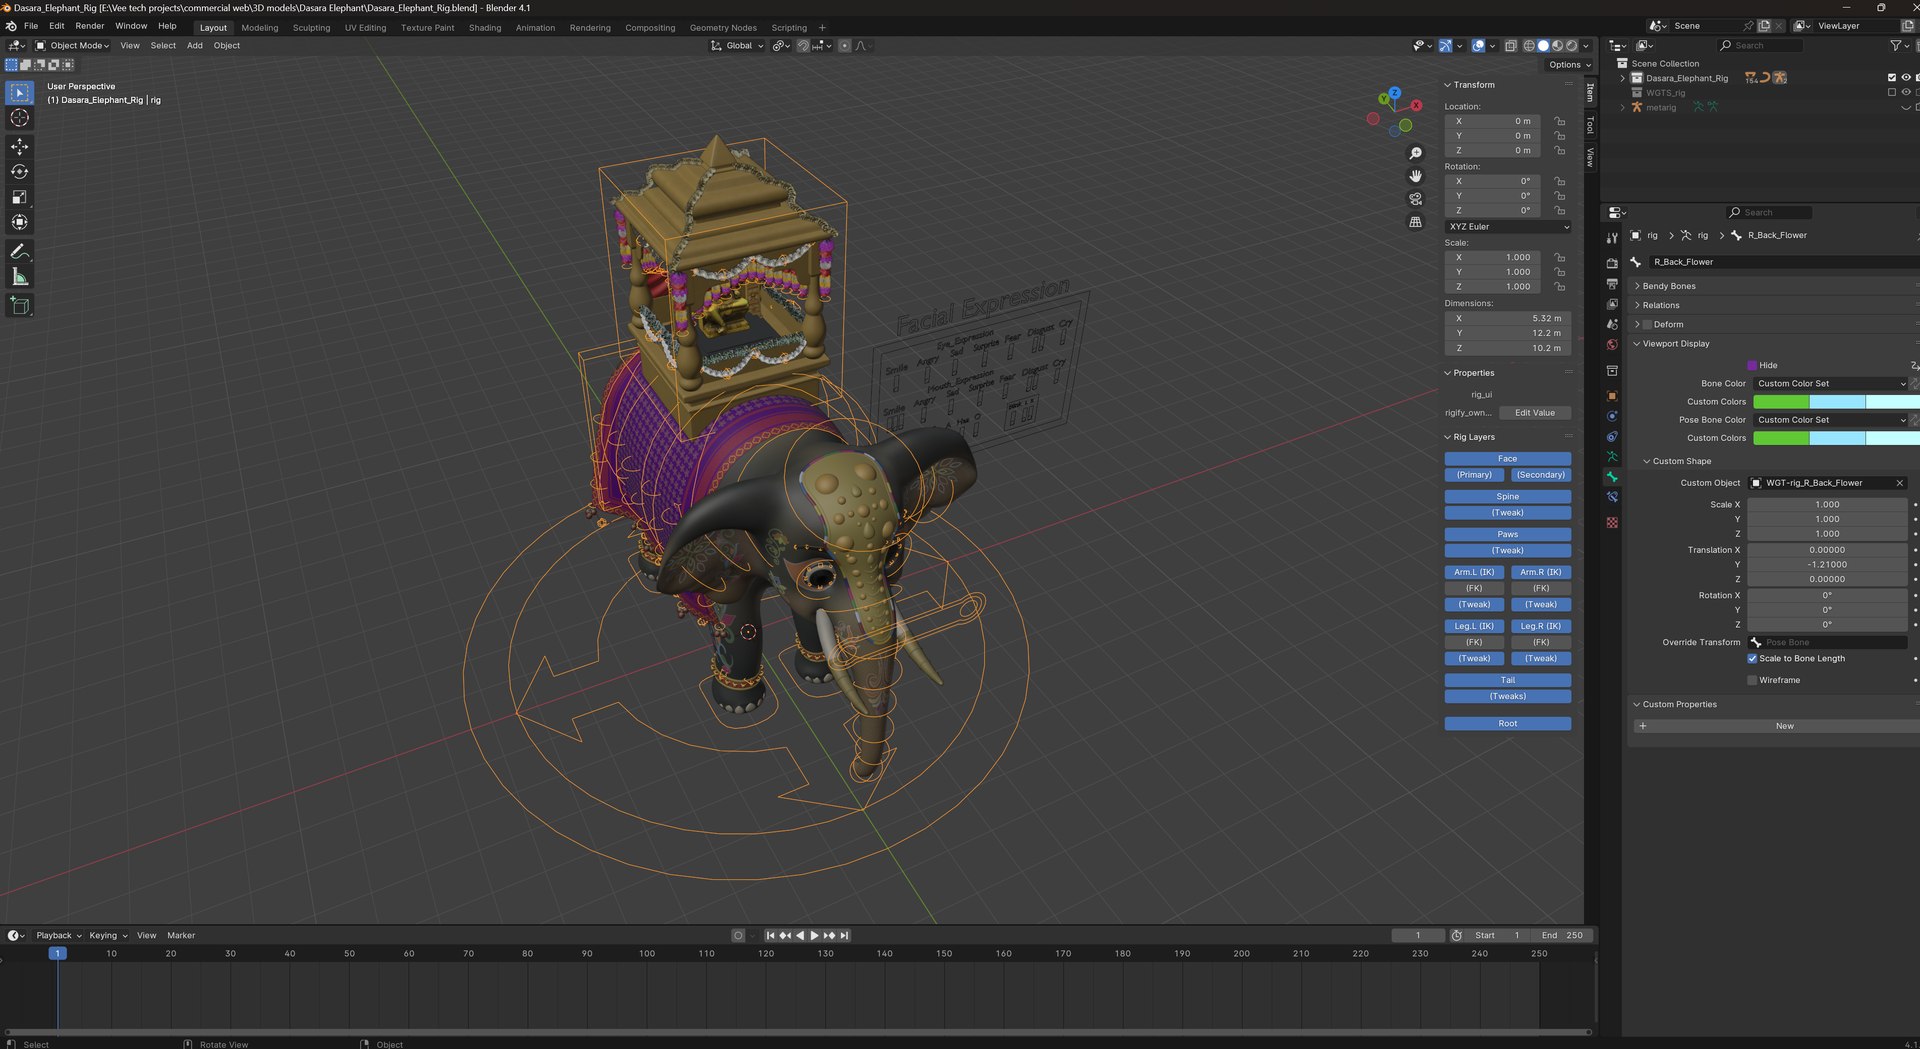Toggle Show Gizmo button in header

(x=1445, y=45)
